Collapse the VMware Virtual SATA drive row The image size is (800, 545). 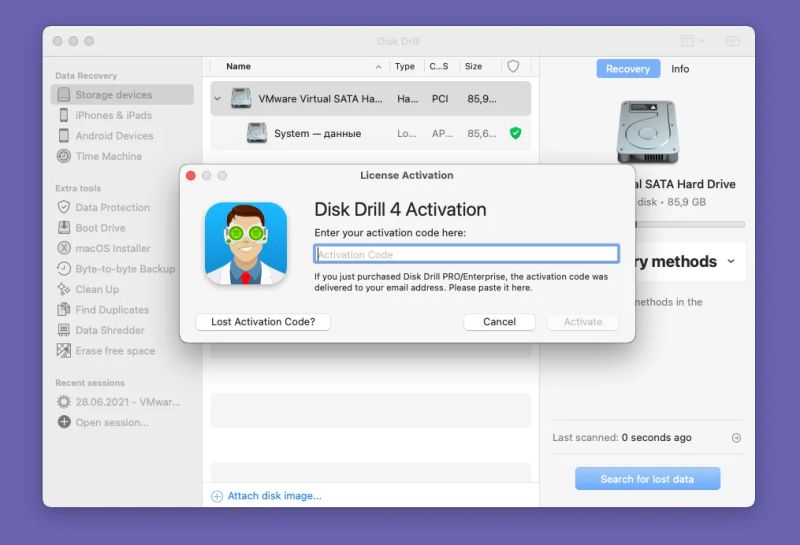point(217,98)
